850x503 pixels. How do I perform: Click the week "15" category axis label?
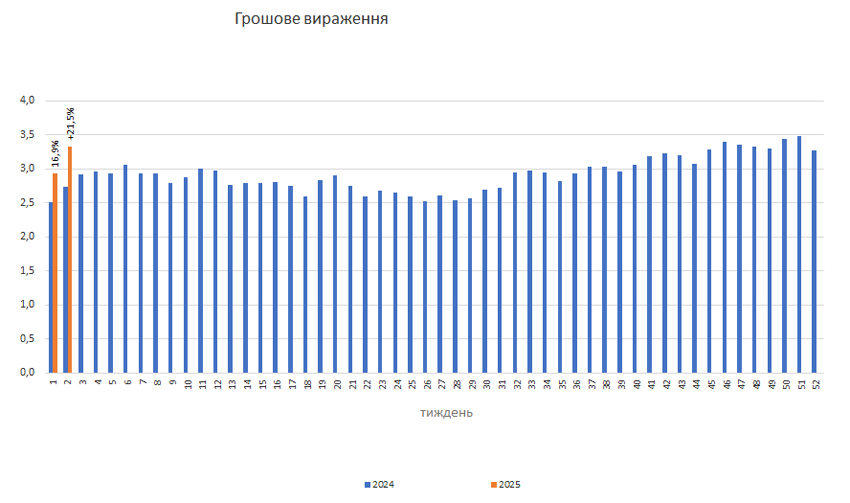coord(263,384)
